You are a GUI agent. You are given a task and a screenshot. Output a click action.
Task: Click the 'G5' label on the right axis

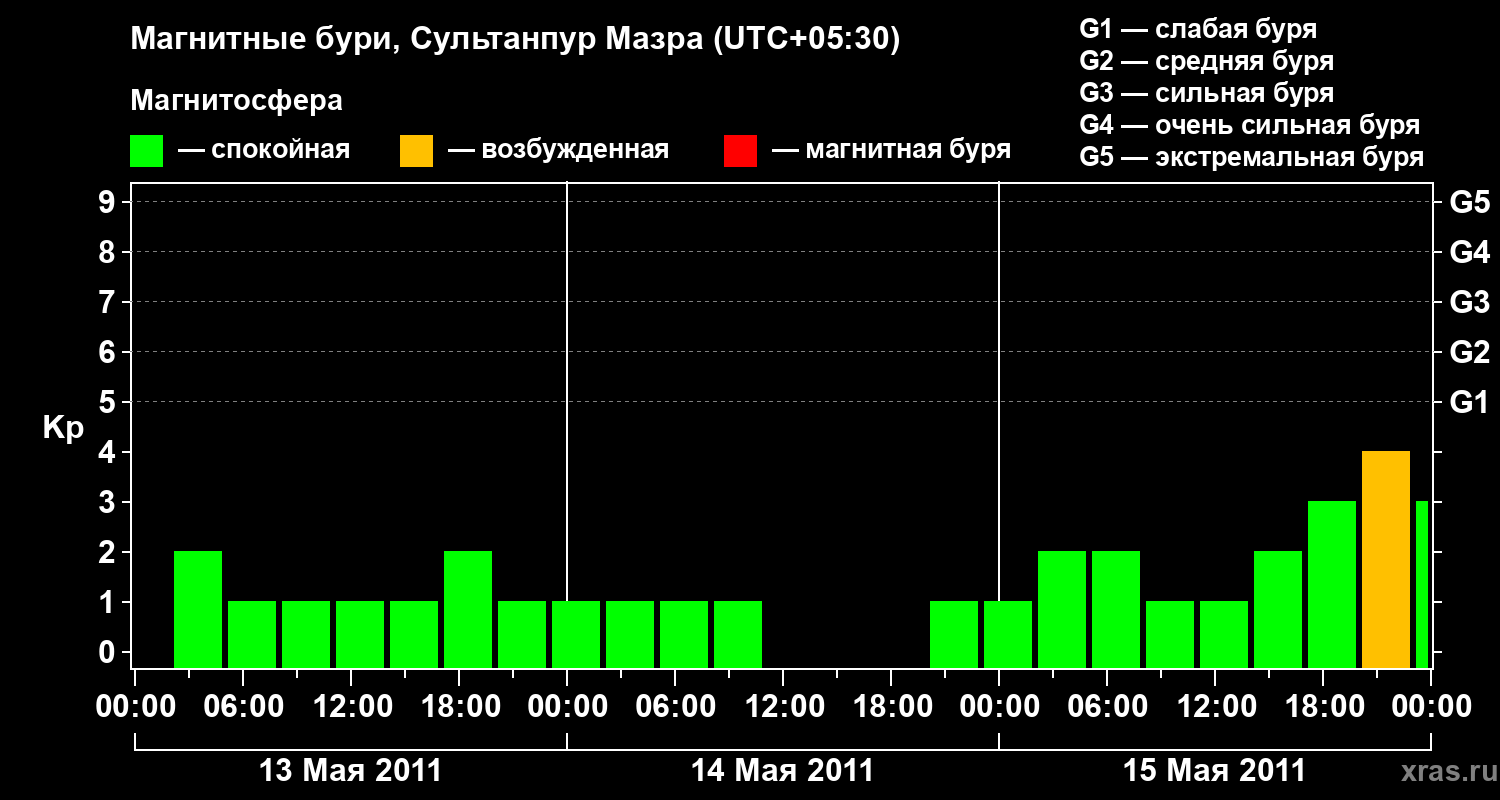point(1469,202)
